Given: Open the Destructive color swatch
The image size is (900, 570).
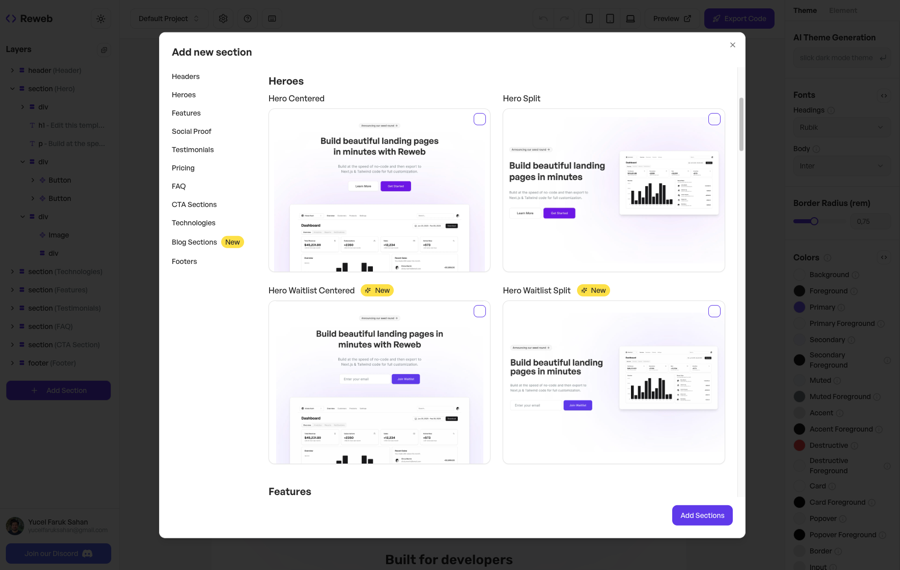Looking at the screenshot, I should pyautogui.click(x=799, y=445).
